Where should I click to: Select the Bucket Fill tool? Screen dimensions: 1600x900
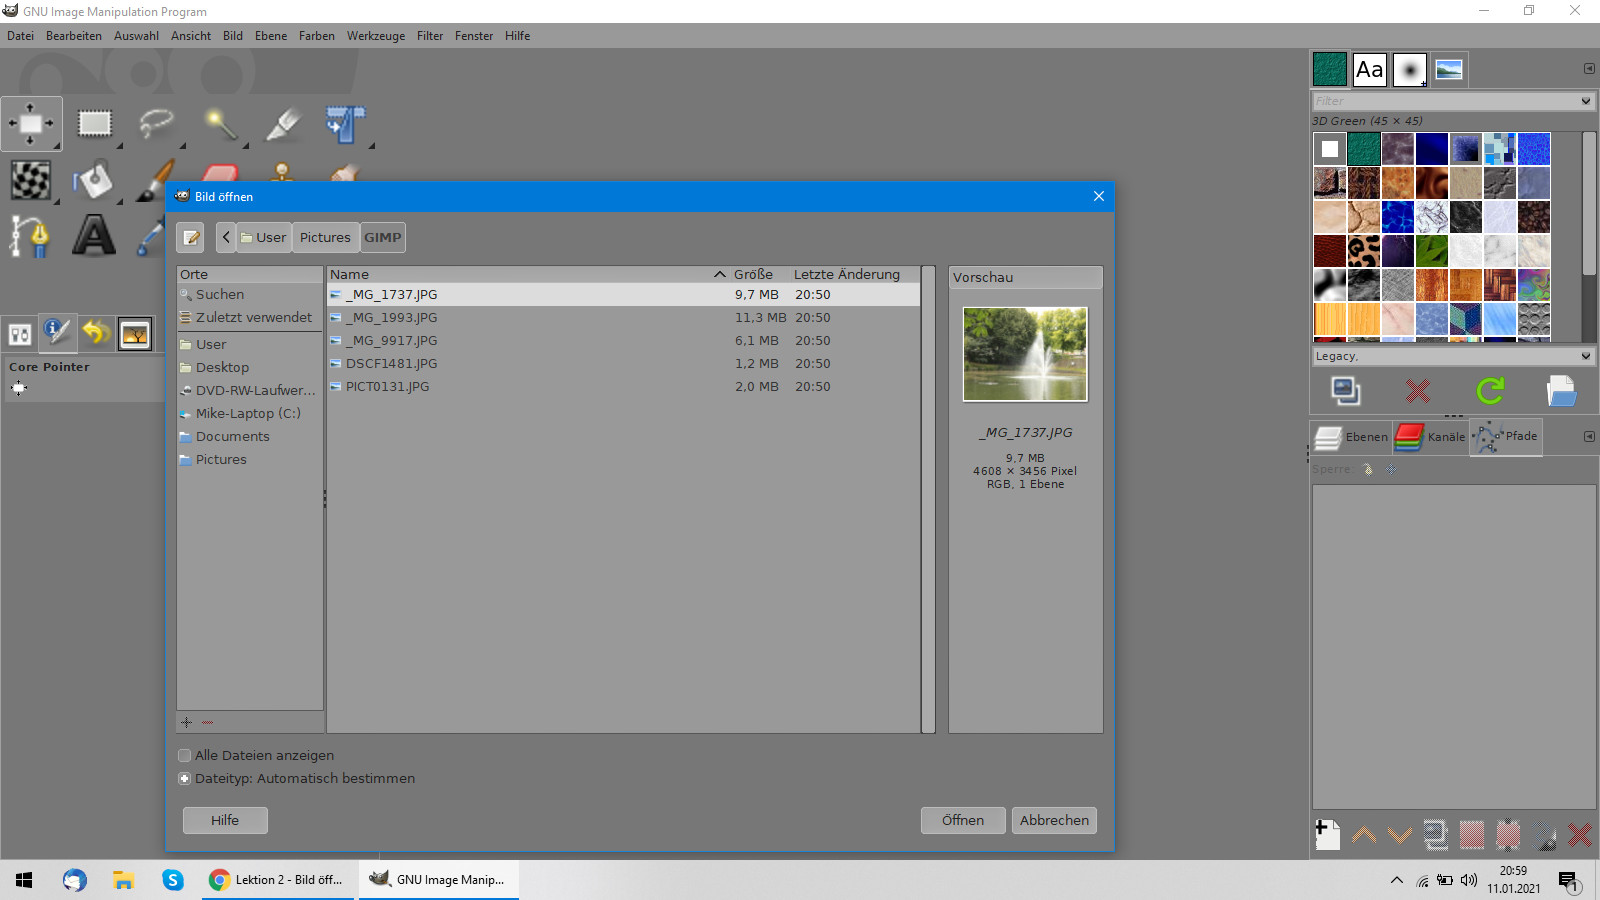click(95, 181)
